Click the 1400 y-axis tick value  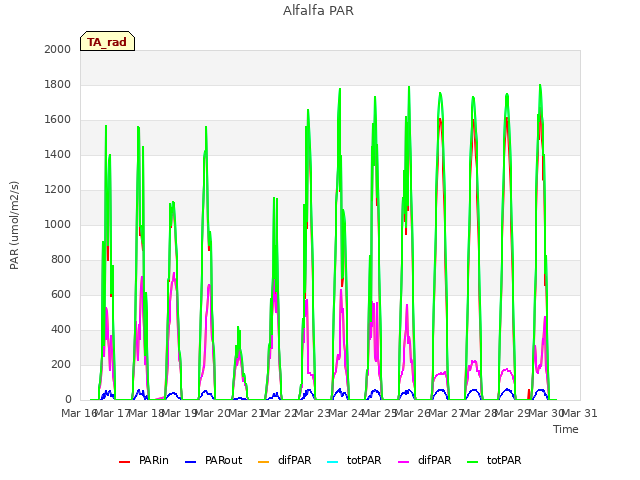(58, 154)
